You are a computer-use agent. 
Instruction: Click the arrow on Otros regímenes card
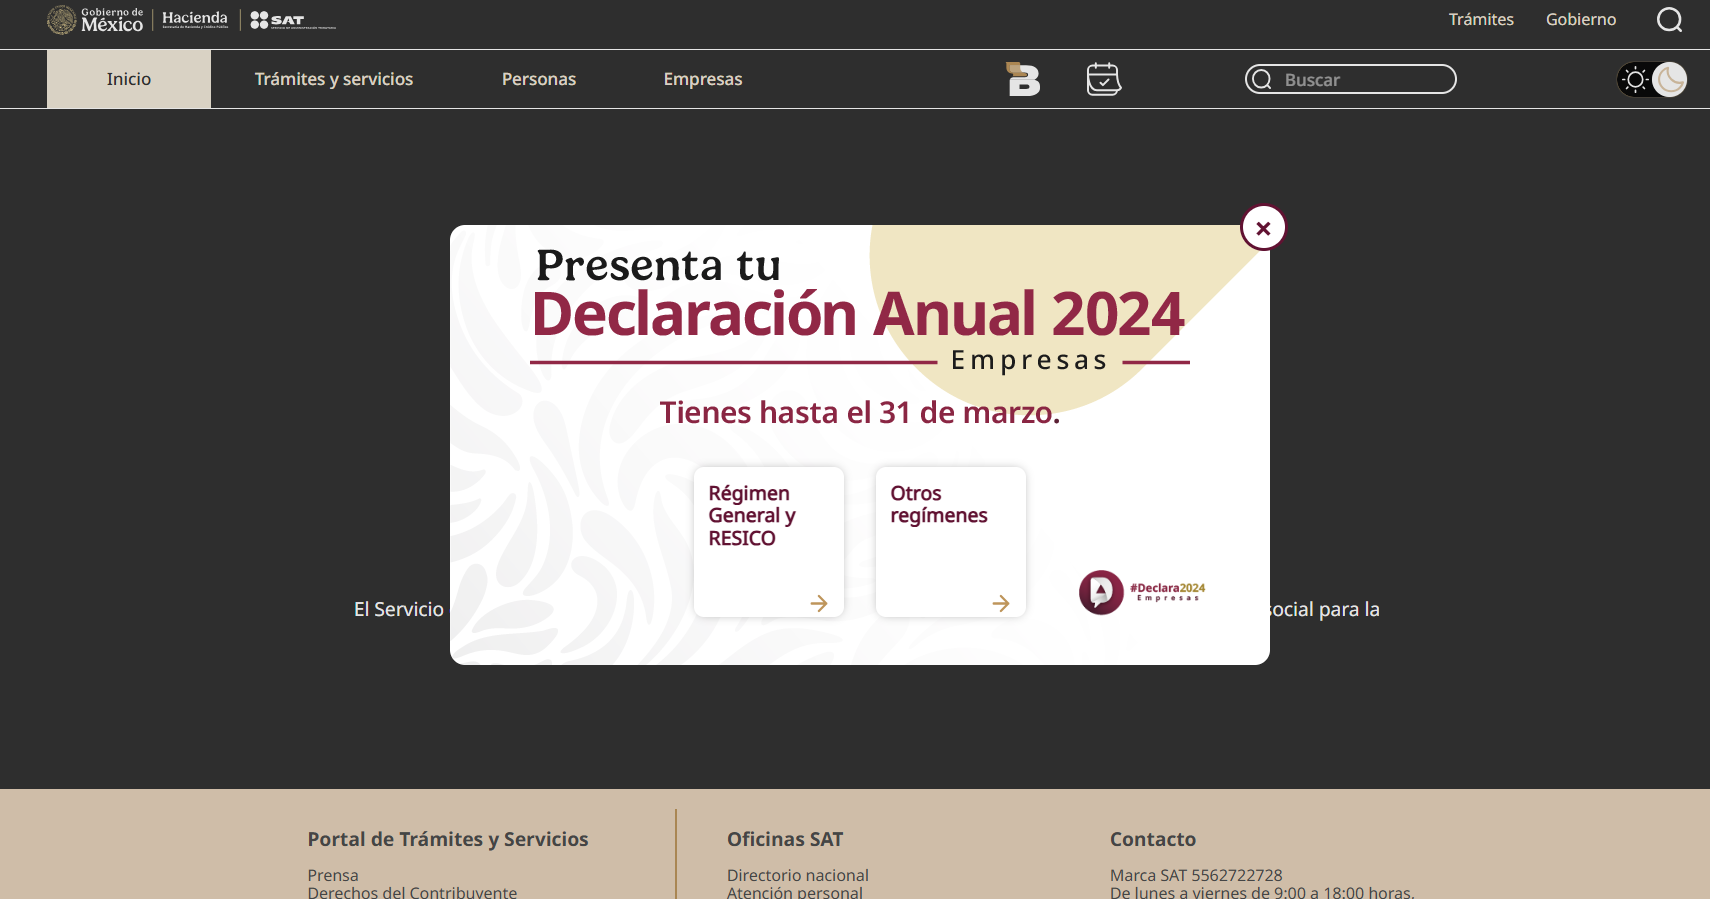[x=1001, y=603]
